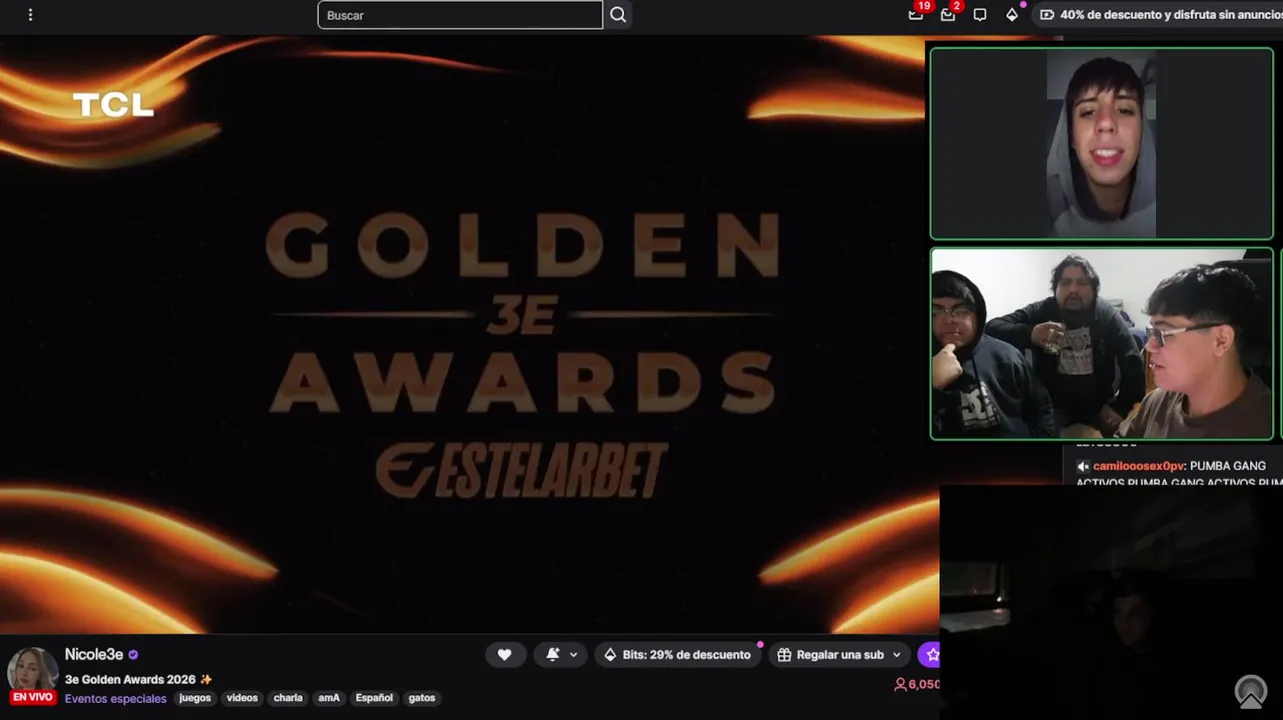Image resolution: width=1283 pixels, height=720 pixels.
Task: Open the three-dot menu in the top bar
Action: (30, 15)
